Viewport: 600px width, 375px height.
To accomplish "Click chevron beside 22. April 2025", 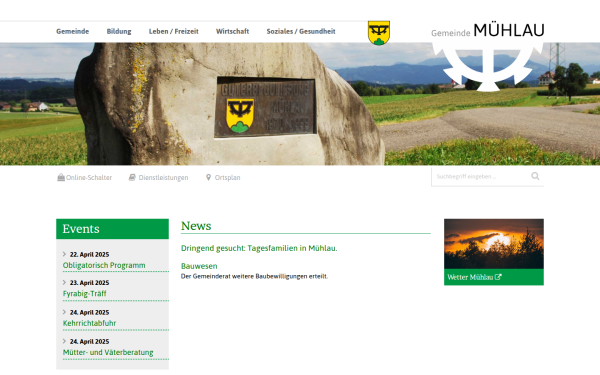I will [x=64, y=254].
